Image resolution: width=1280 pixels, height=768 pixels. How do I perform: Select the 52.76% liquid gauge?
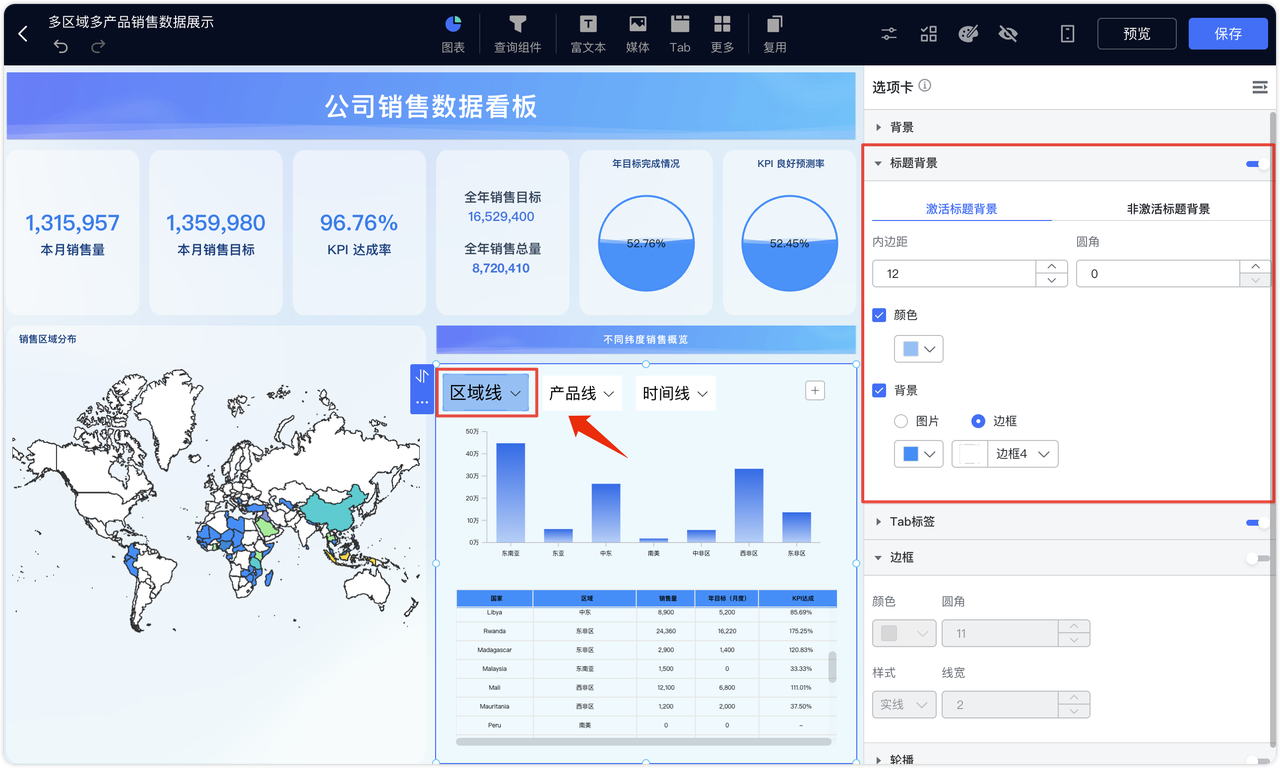click(x=646, y=243)
